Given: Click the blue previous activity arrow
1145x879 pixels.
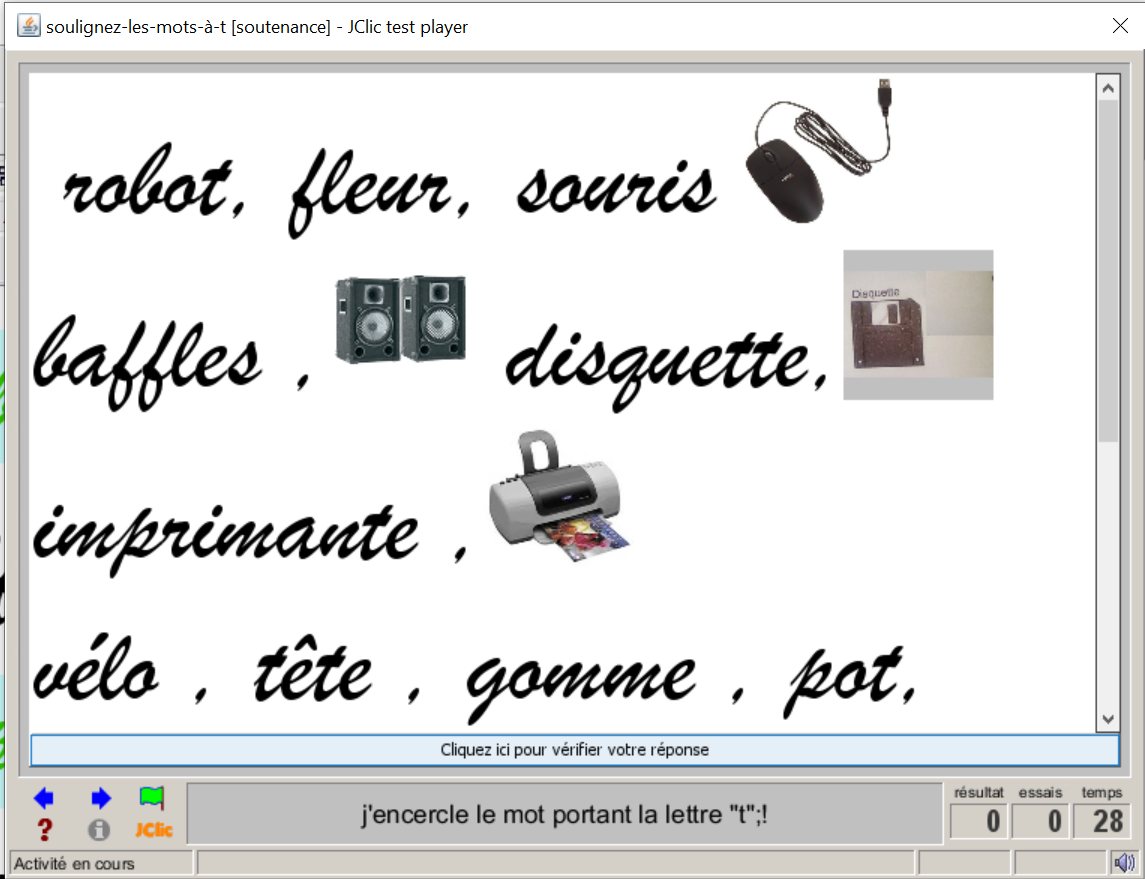Looking at the screenshot, I should (43, 798).
